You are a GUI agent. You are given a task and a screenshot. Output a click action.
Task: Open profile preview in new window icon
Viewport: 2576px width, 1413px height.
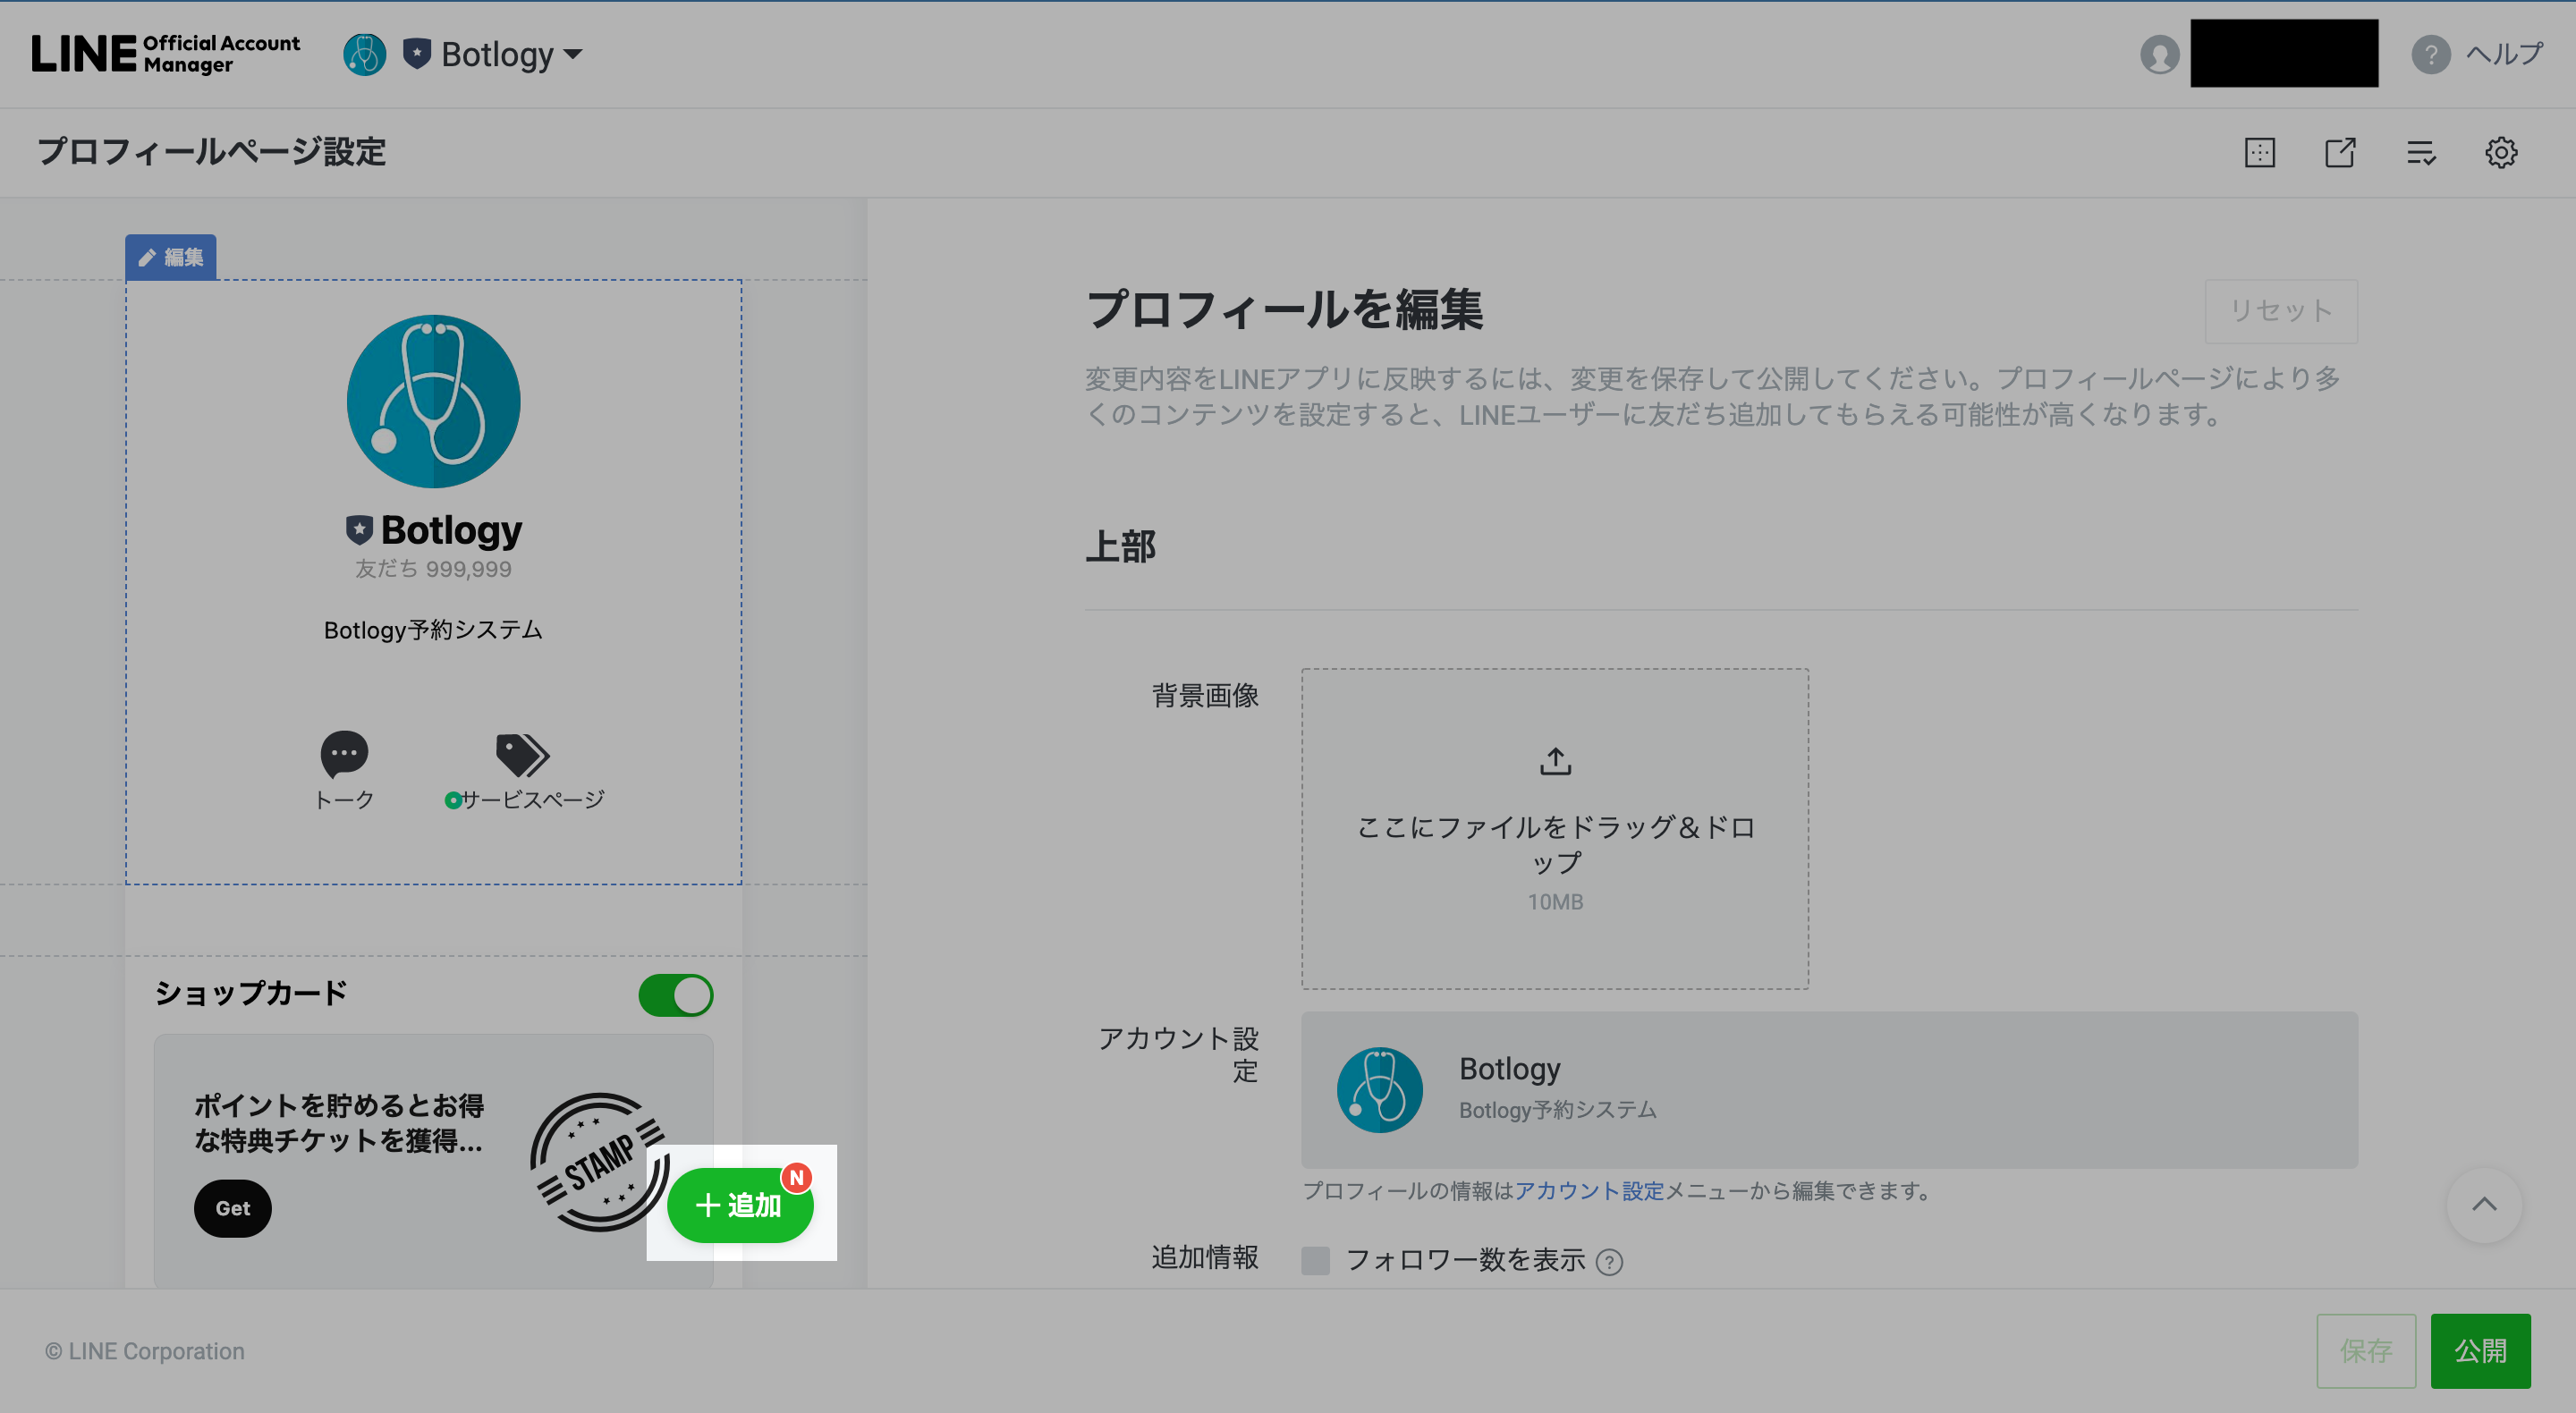coord(2339,153)
